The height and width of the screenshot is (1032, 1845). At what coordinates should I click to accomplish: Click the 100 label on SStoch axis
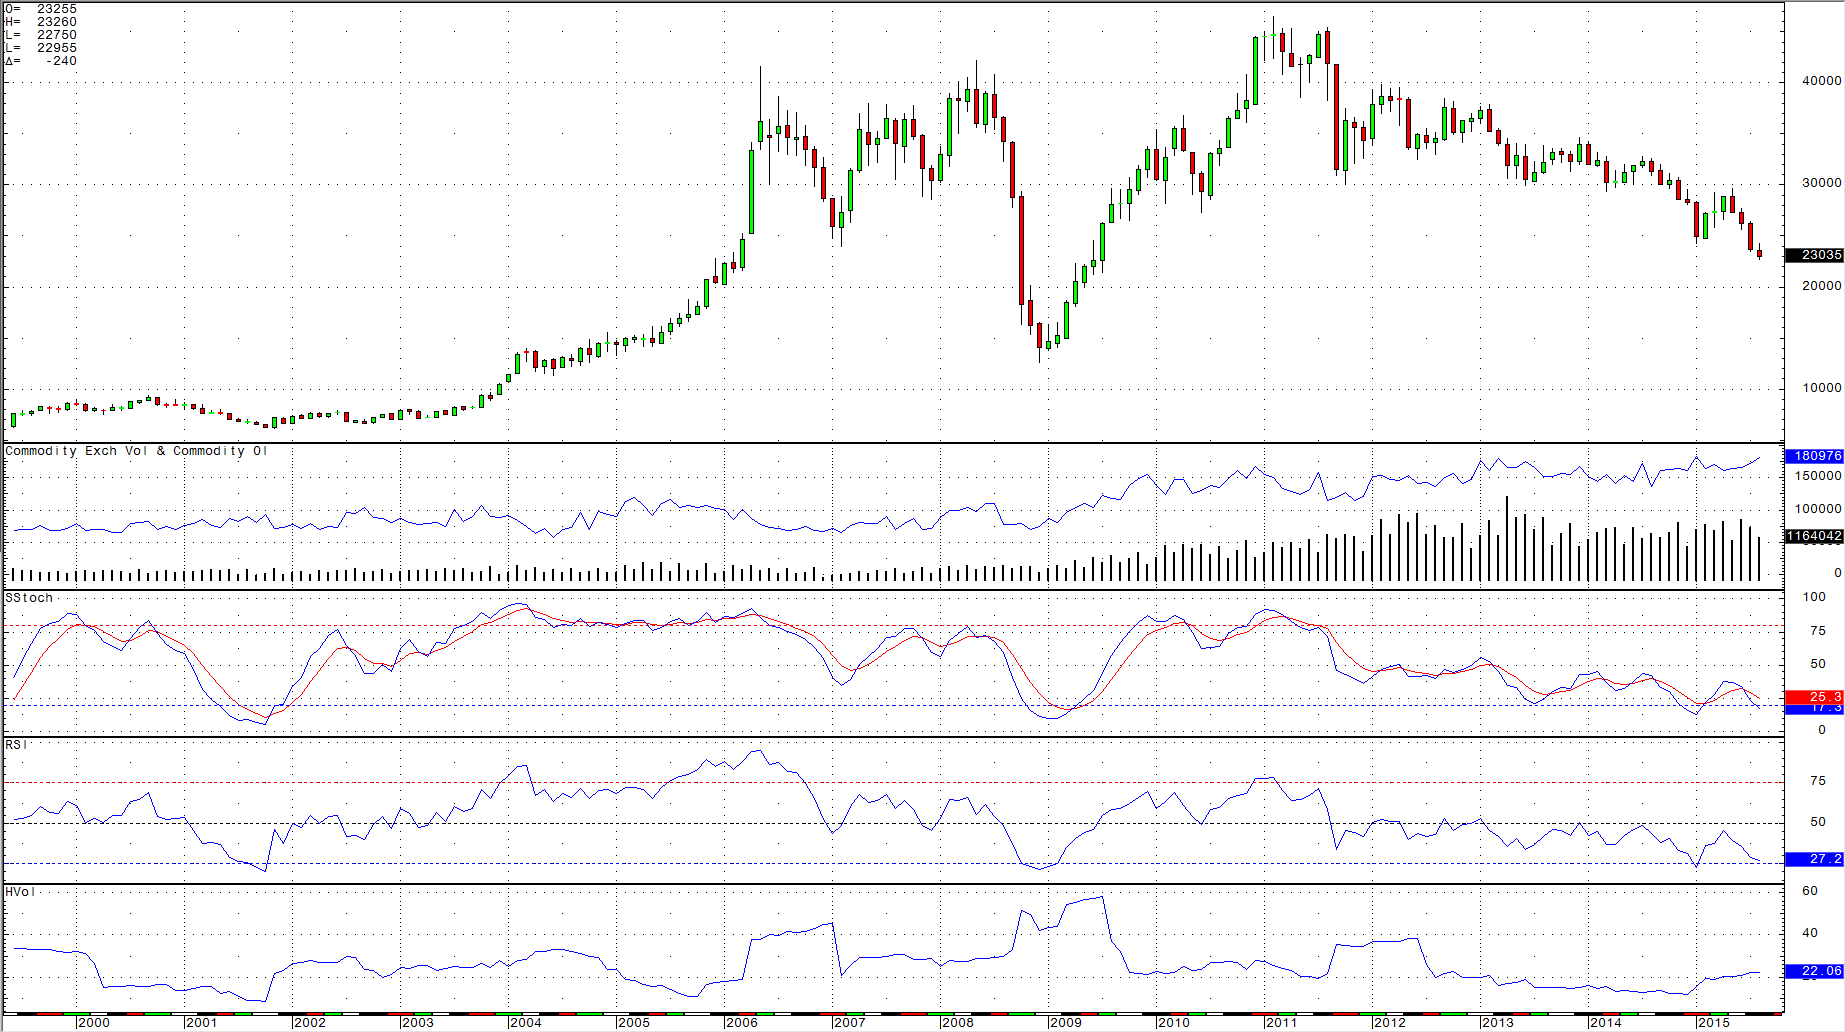click(1814, 597)
